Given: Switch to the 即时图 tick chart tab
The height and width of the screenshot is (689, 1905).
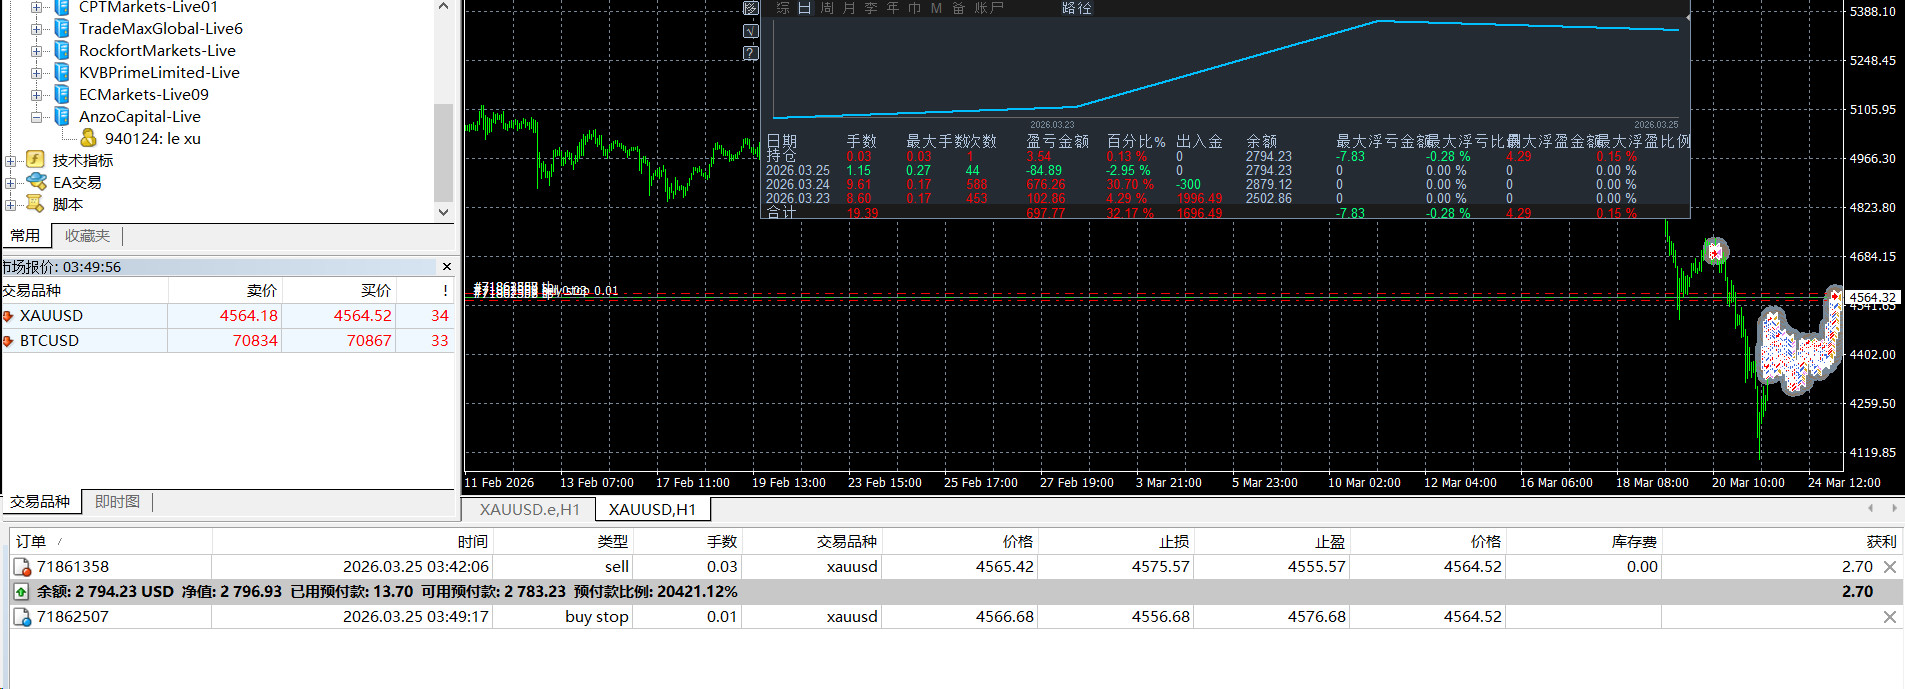Looking at the screenshot, I should (117, 502).
